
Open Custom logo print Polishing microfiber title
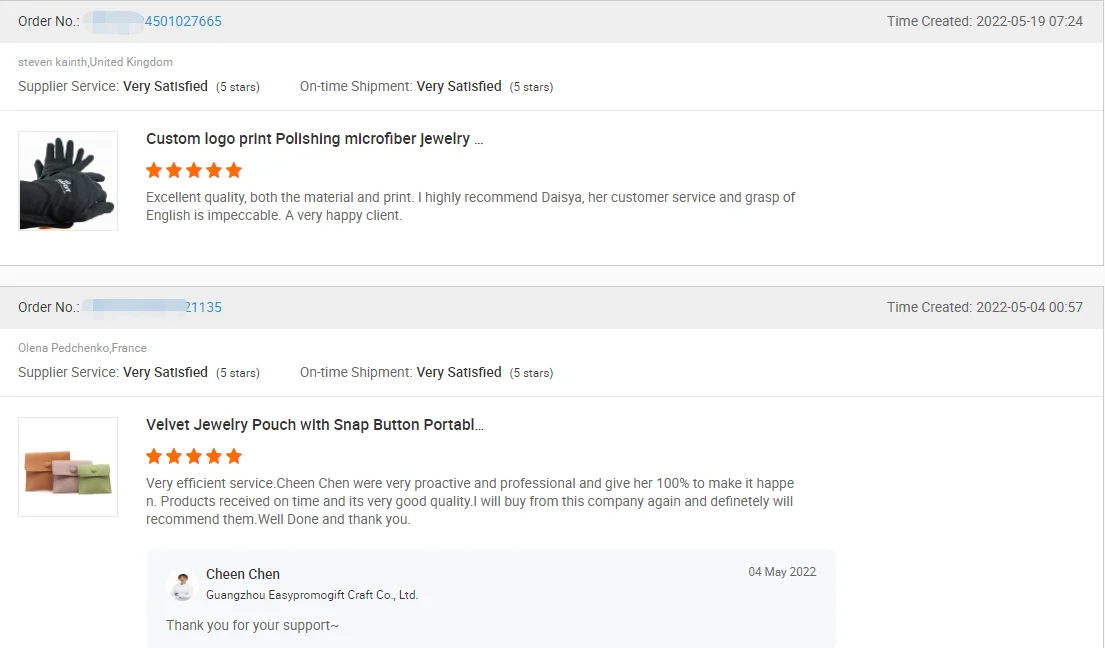point(314,139)
